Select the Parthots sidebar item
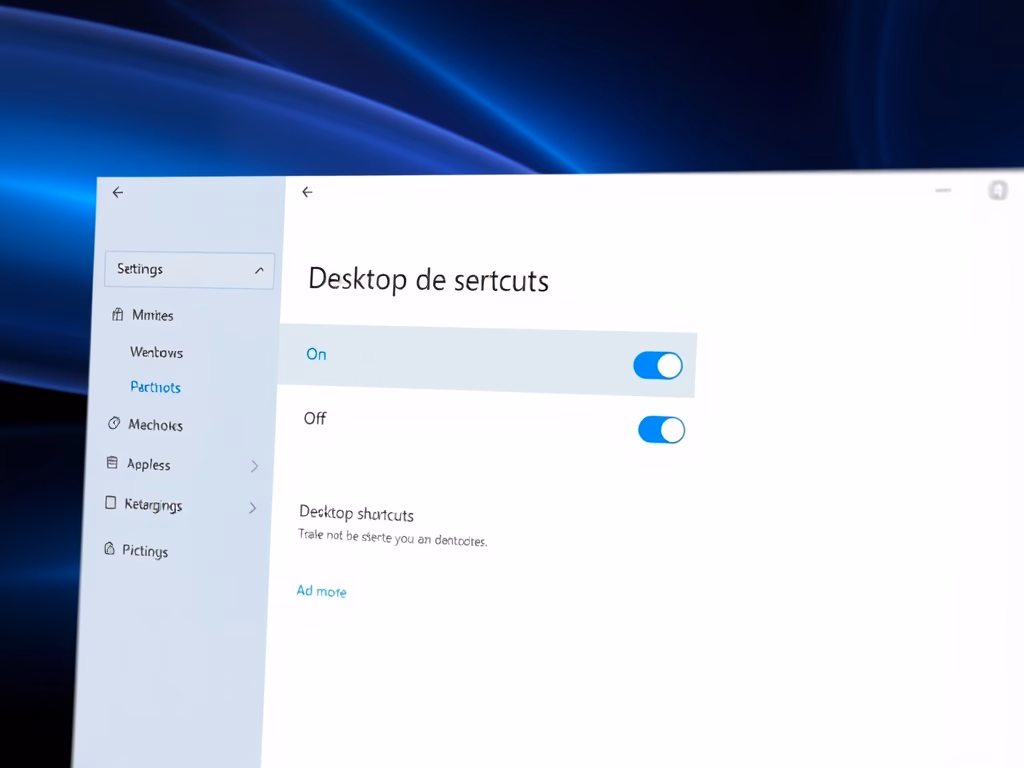The image size is (1024, 768). [155, 387]
